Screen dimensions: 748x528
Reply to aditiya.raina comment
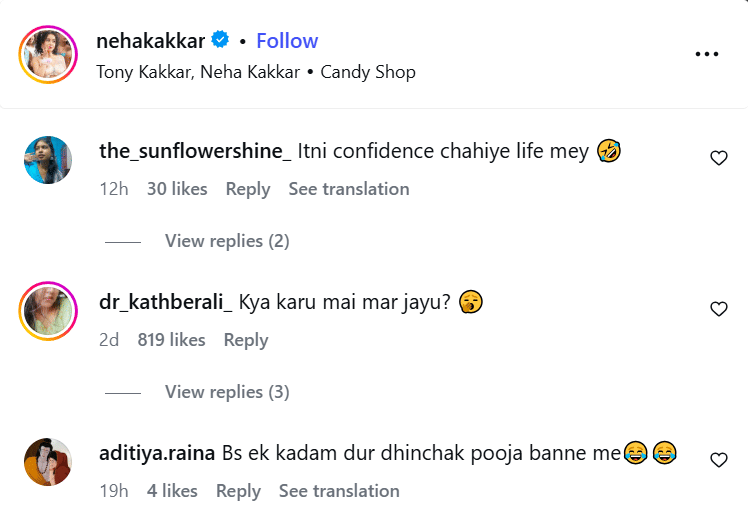pyautogui.click(x=238, y=491)
